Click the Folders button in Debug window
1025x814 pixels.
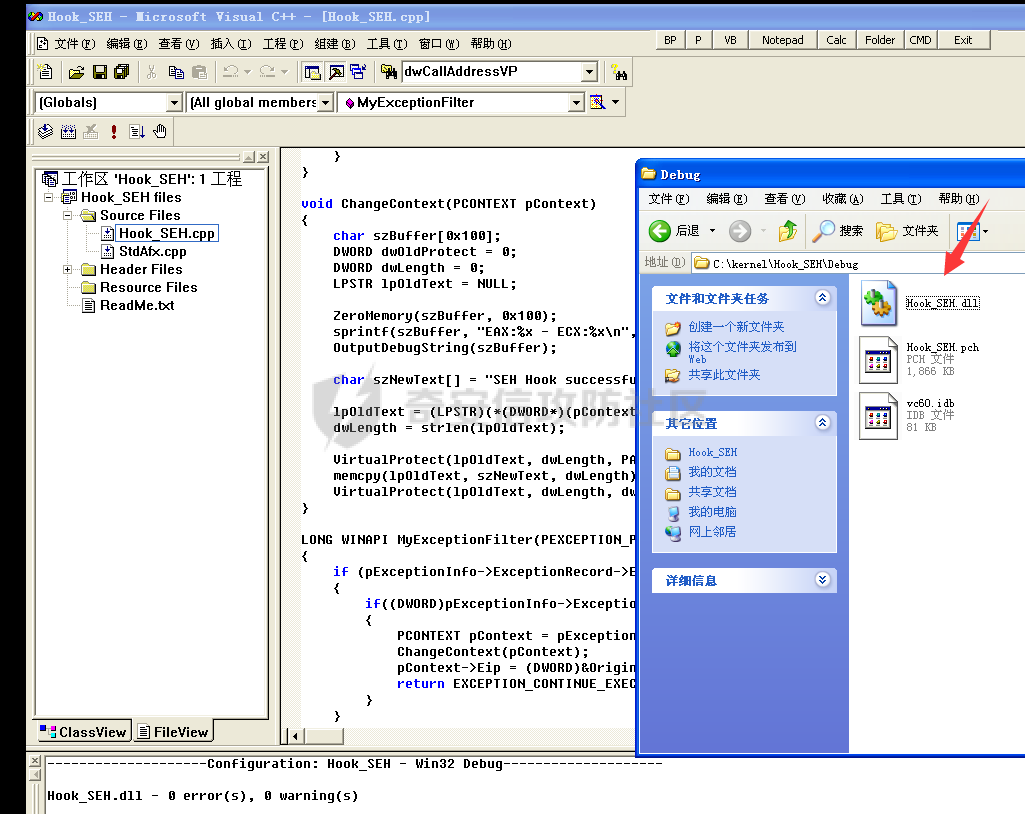tap(907, 231)
